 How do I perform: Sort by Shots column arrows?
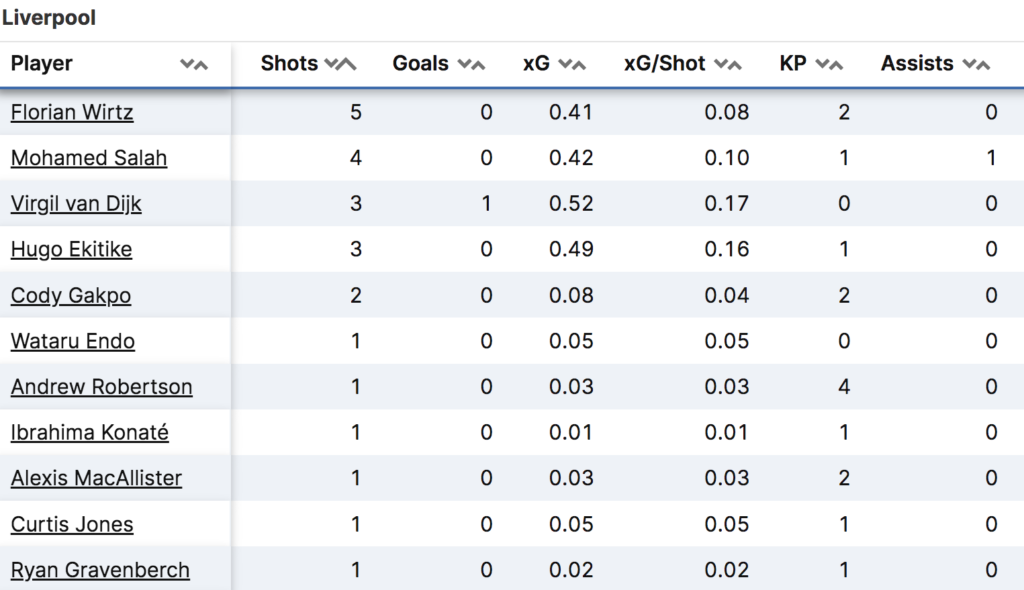point(341,64)
